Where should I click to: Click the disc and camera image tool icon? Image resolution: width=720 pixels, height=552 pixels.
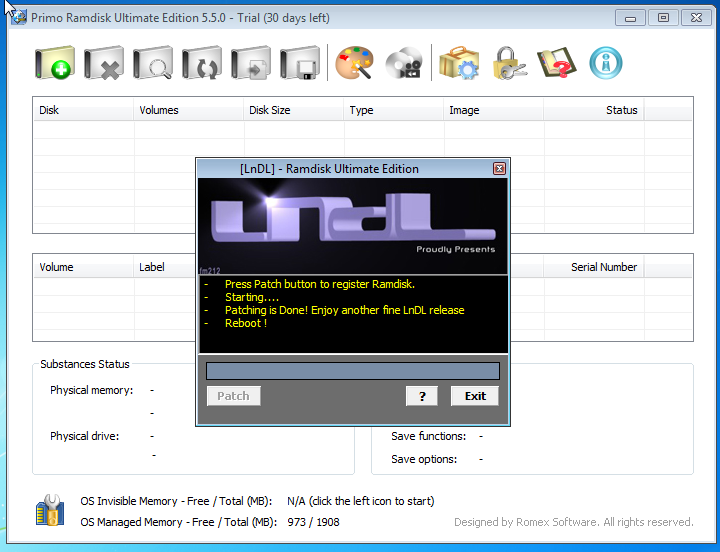[x=404, y=63]
